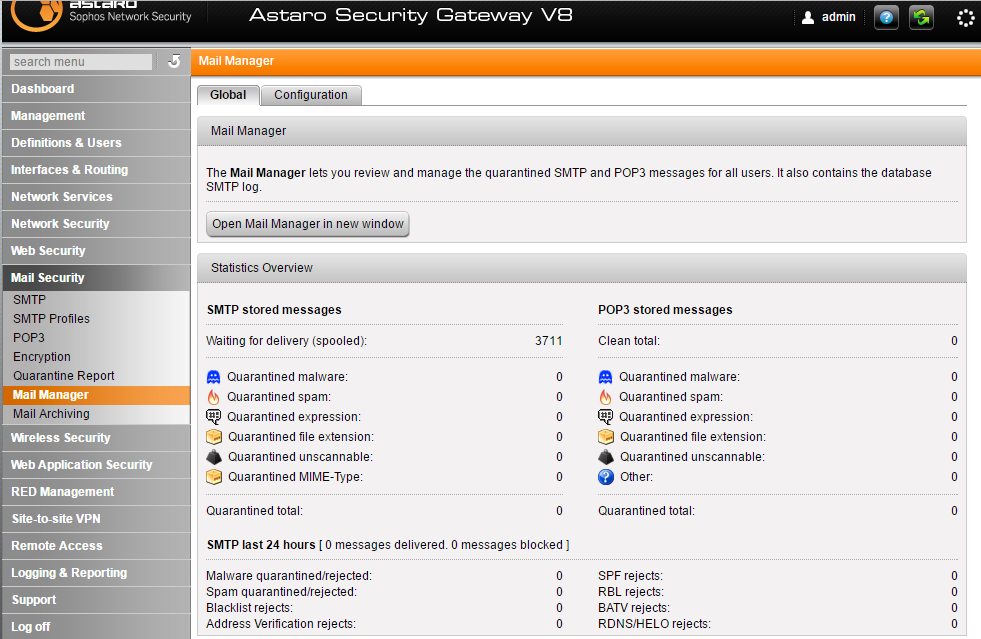Click SMTP Quarantined malware ghost icon
981x639 pixels.
pos(213,377)
